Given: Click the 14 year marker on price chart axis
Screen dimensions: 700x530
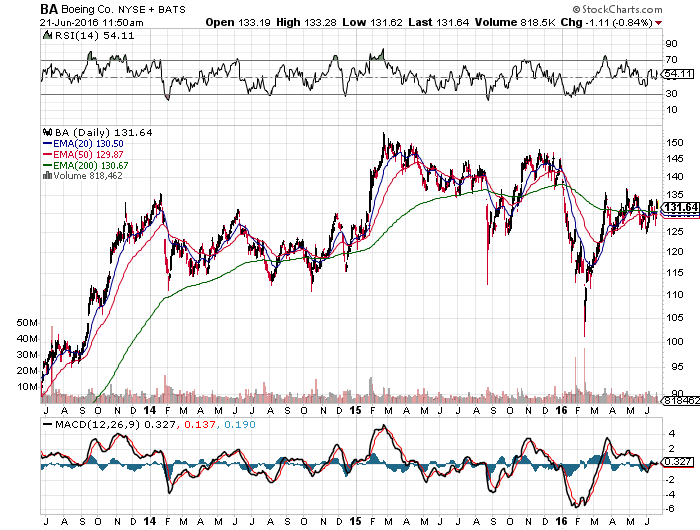Looking at the screenshot, I should 150,410.
